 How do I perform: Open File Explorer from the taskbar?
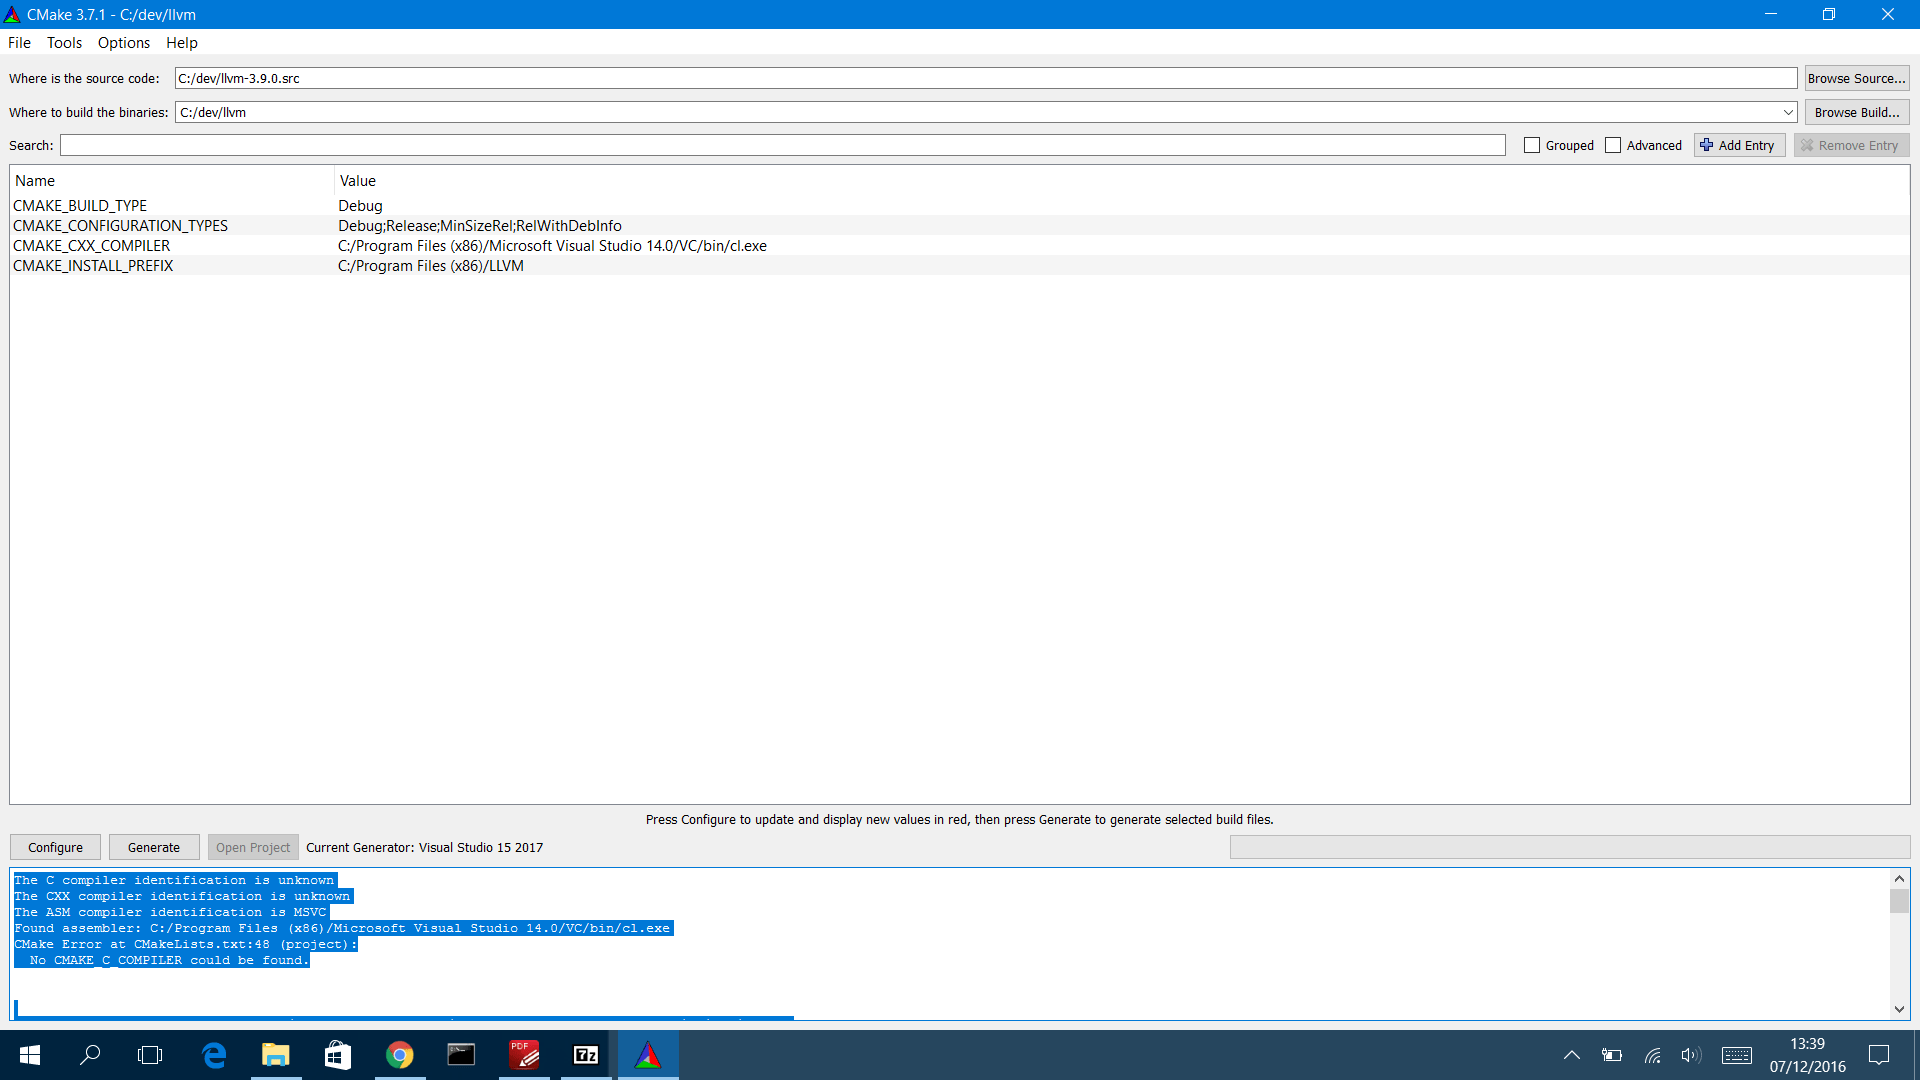[x=276, y=1055]
